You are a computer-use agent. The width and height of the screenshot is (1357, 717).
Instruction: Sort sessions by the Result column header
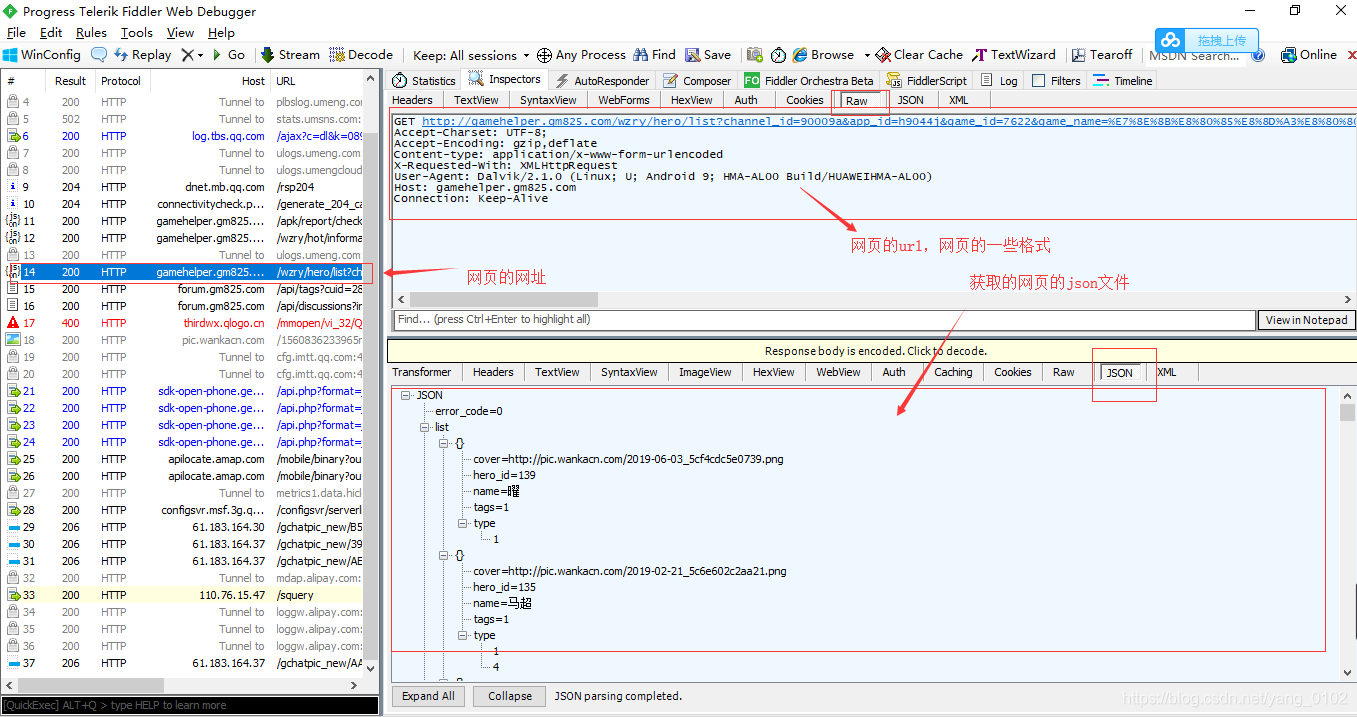(x=70, y=81)
